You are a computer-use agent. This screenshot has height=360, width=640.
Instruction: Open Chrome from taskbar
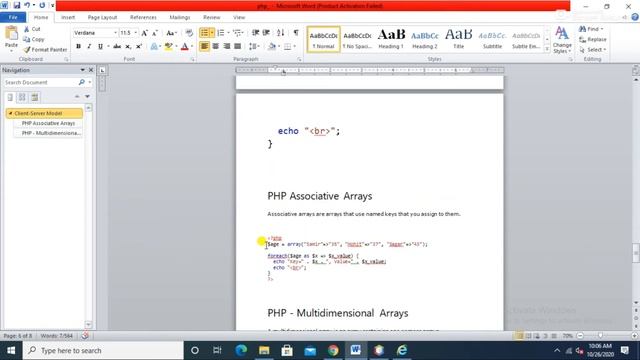pos(333,350)
